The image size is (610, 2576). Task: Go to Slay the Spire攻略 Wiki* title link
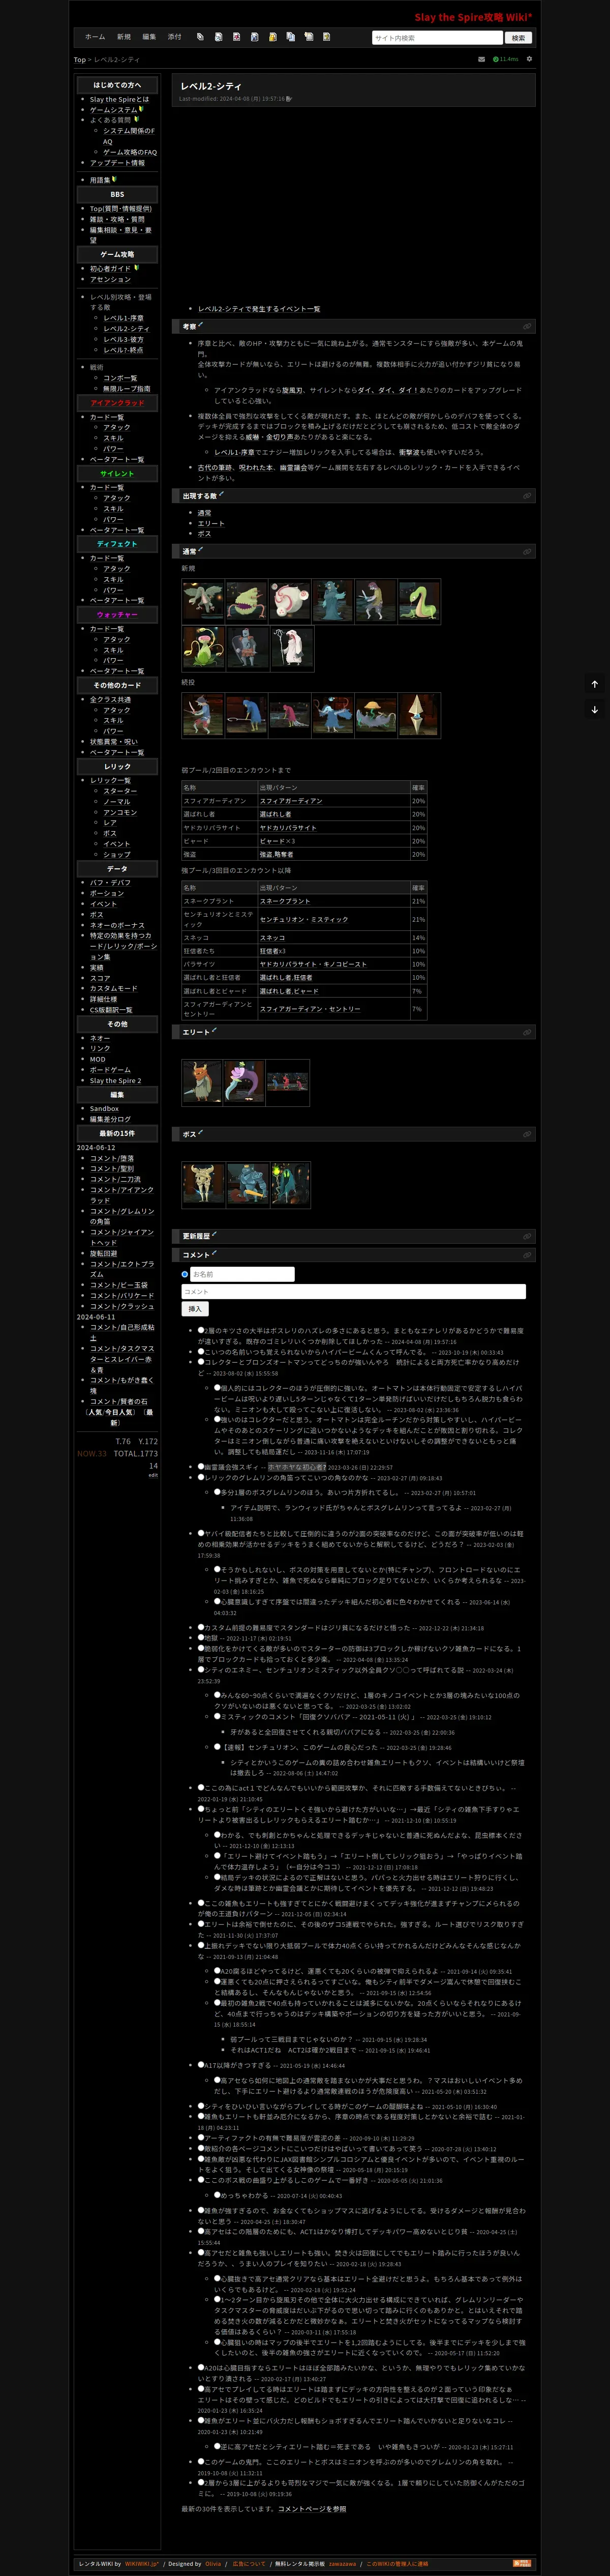click(x=473, y=17)
